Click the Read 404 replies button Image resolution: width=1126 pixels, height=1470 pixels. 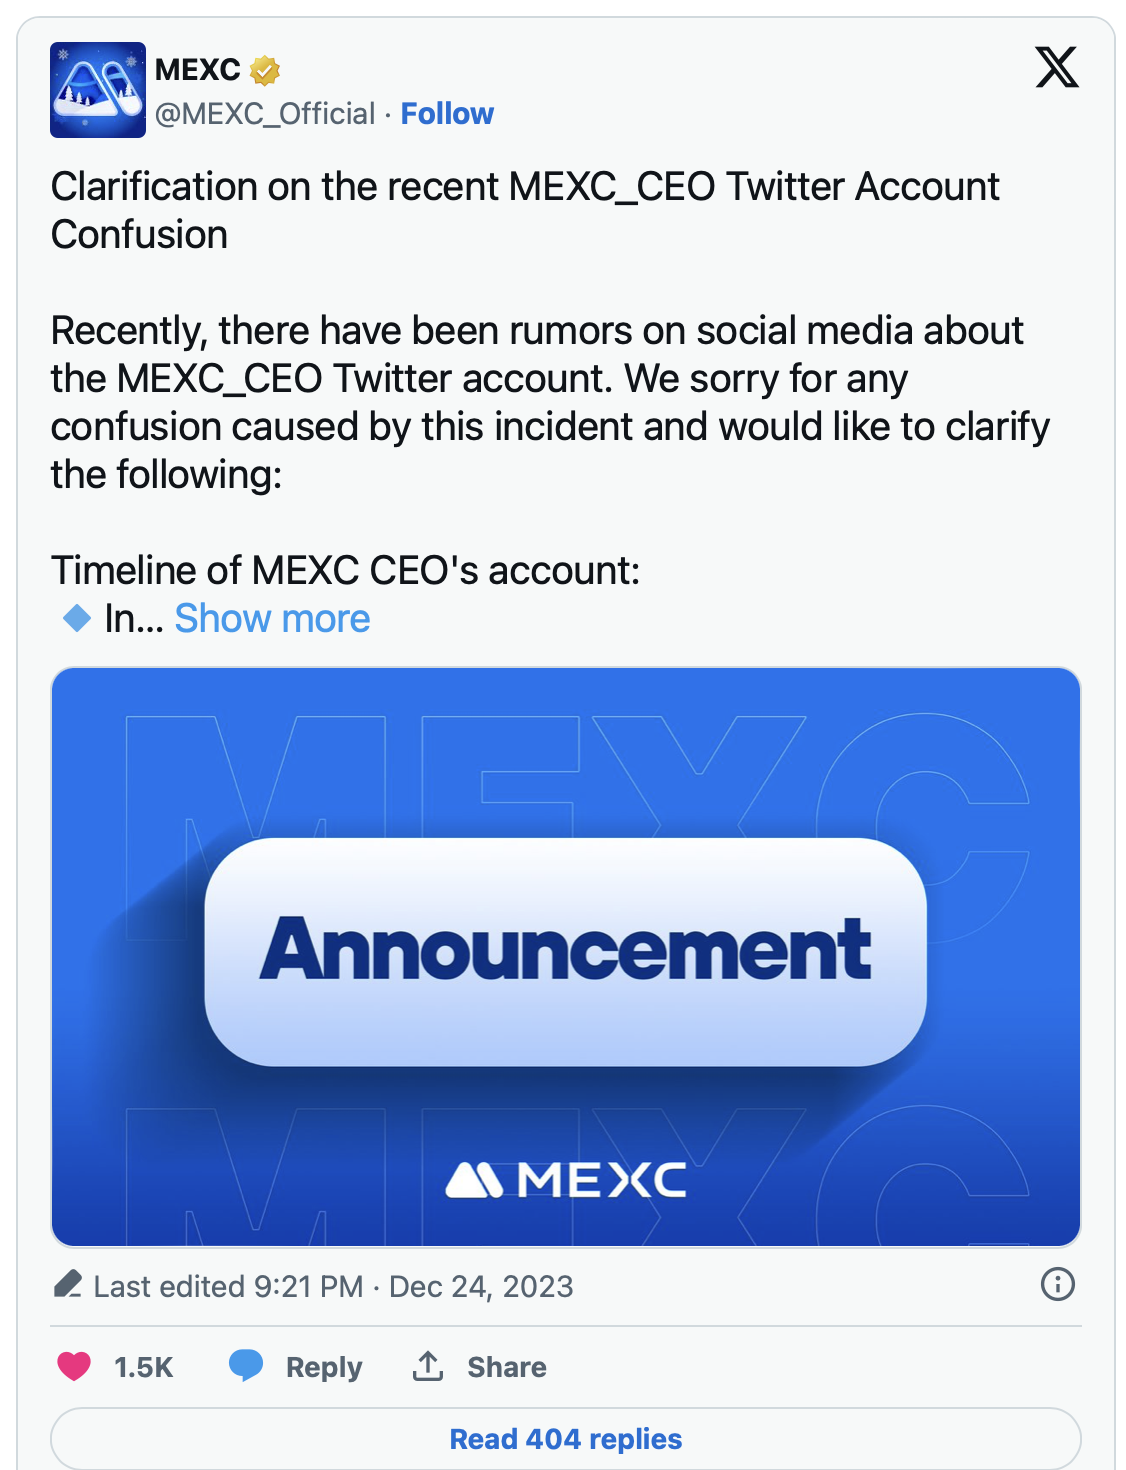565,1439
